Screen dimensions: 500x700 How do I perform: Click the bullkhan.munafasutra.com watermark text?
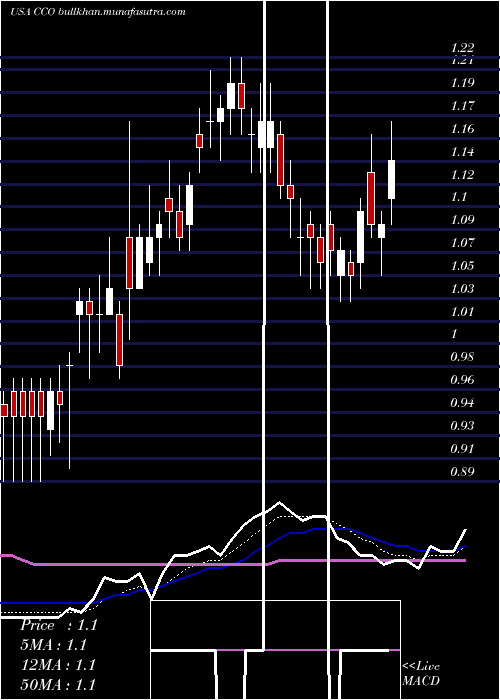[122, 12]
